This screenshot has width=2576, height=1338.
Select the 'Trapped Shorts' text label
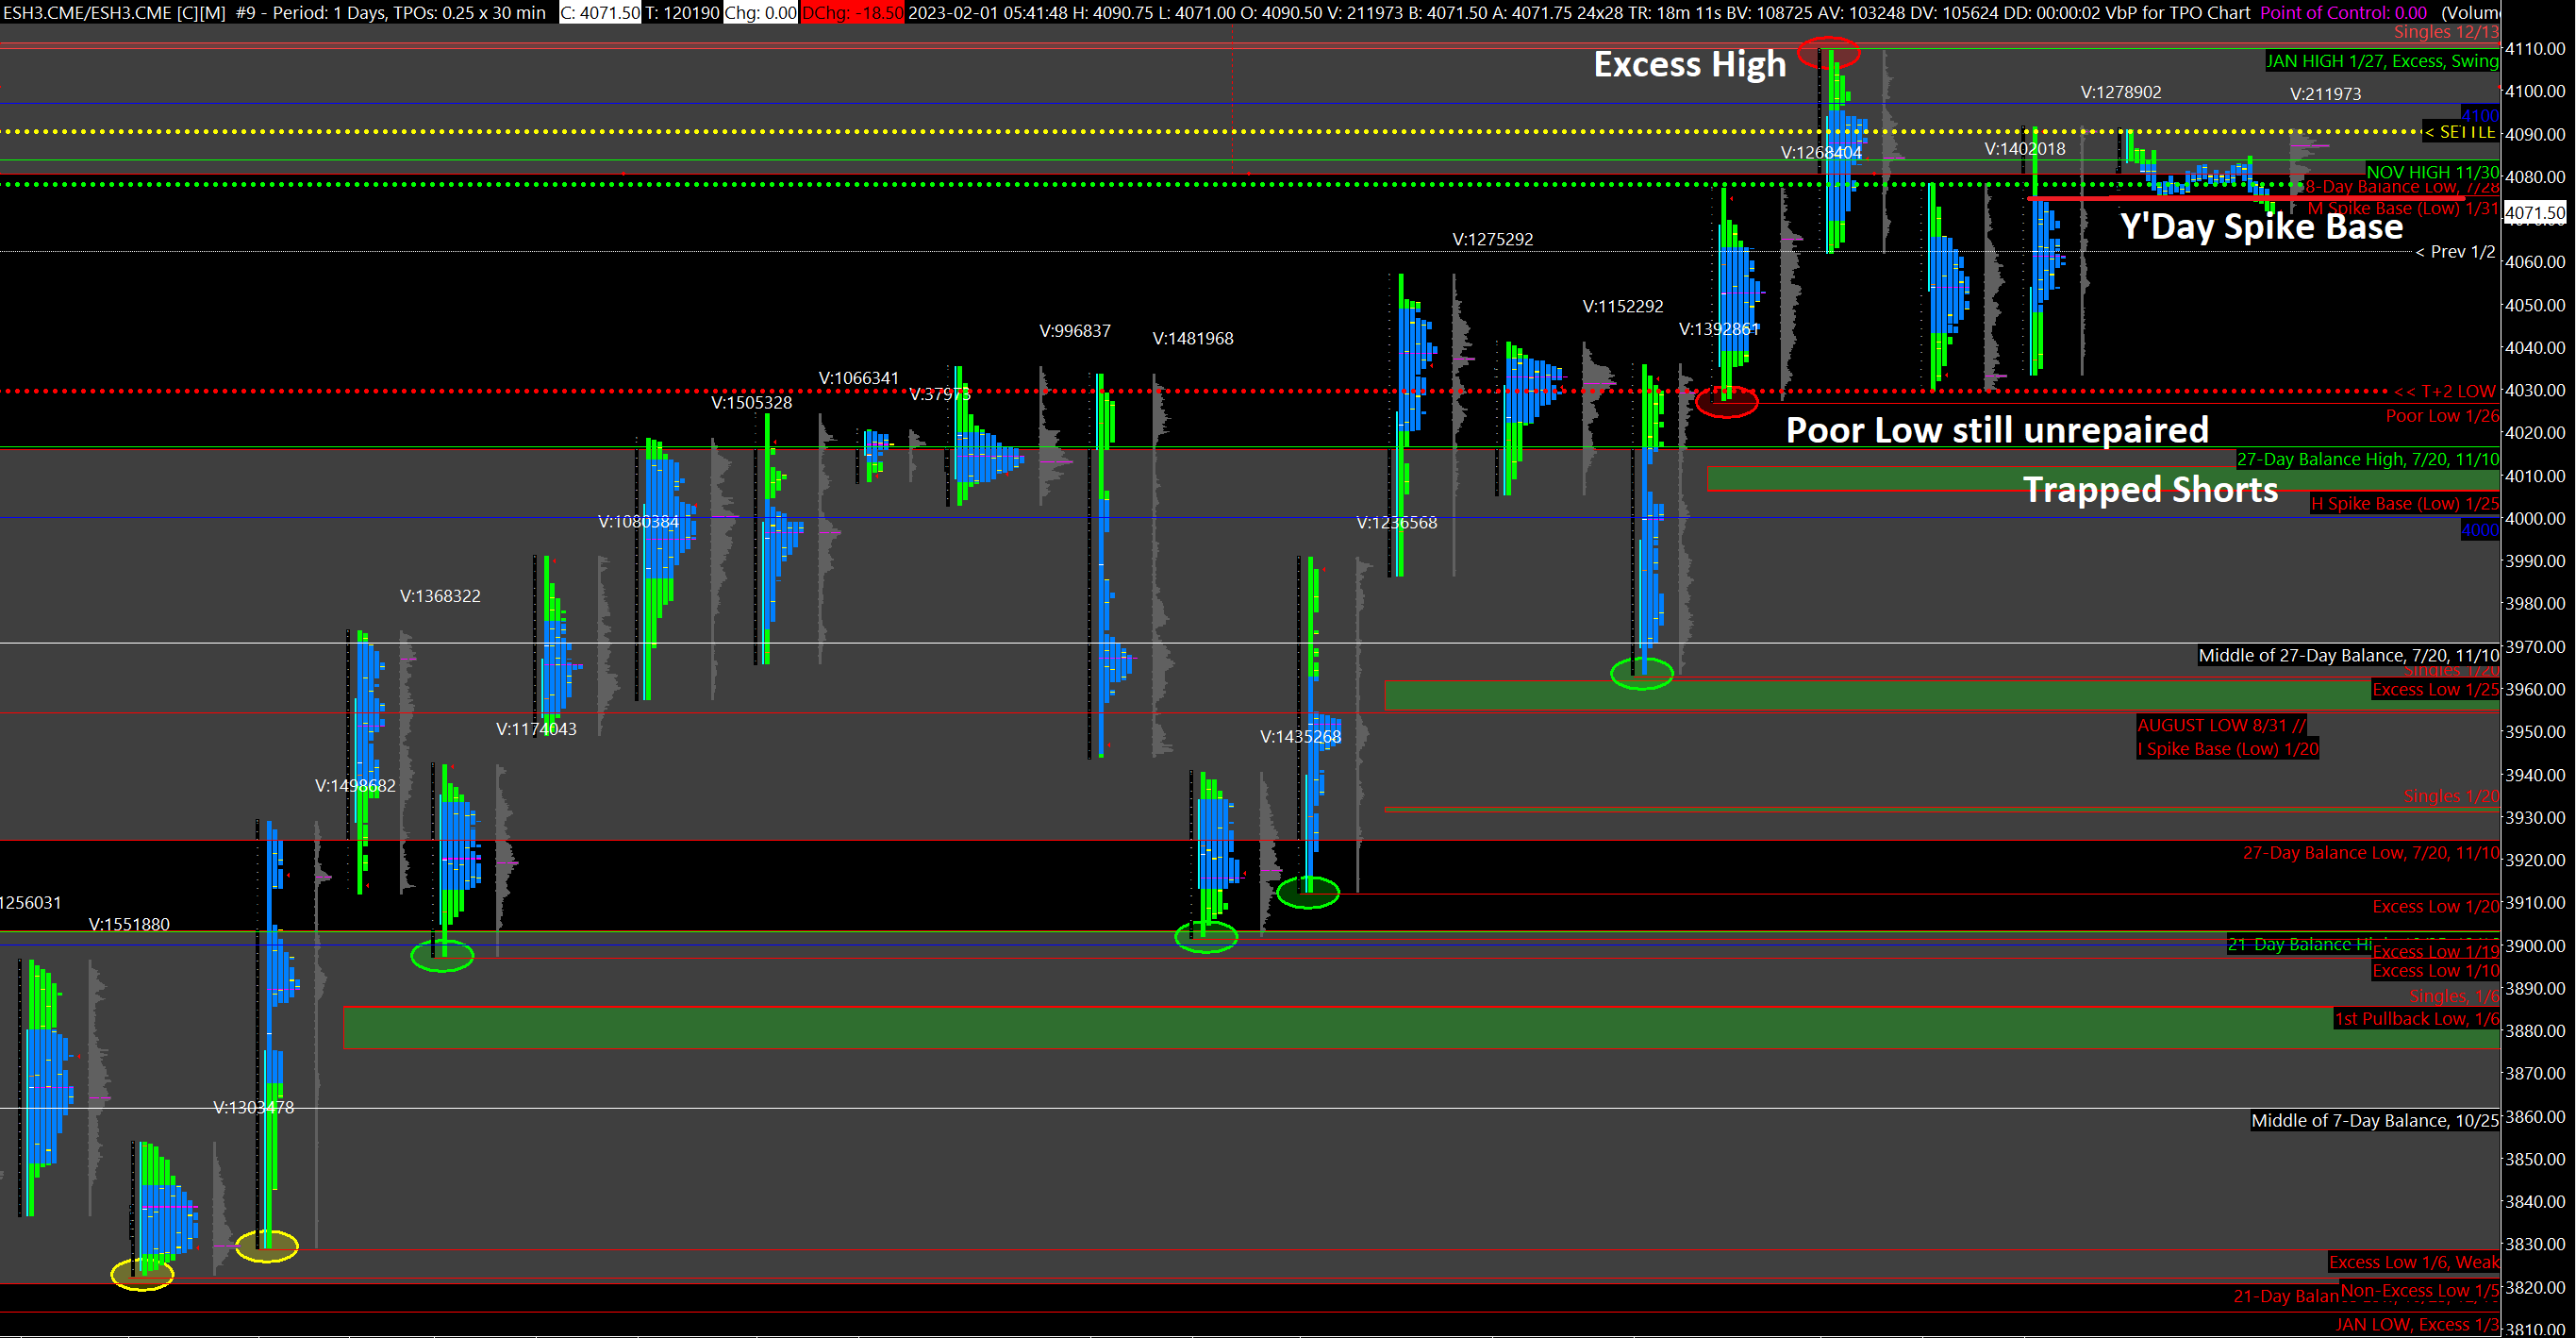point(2150,490)
